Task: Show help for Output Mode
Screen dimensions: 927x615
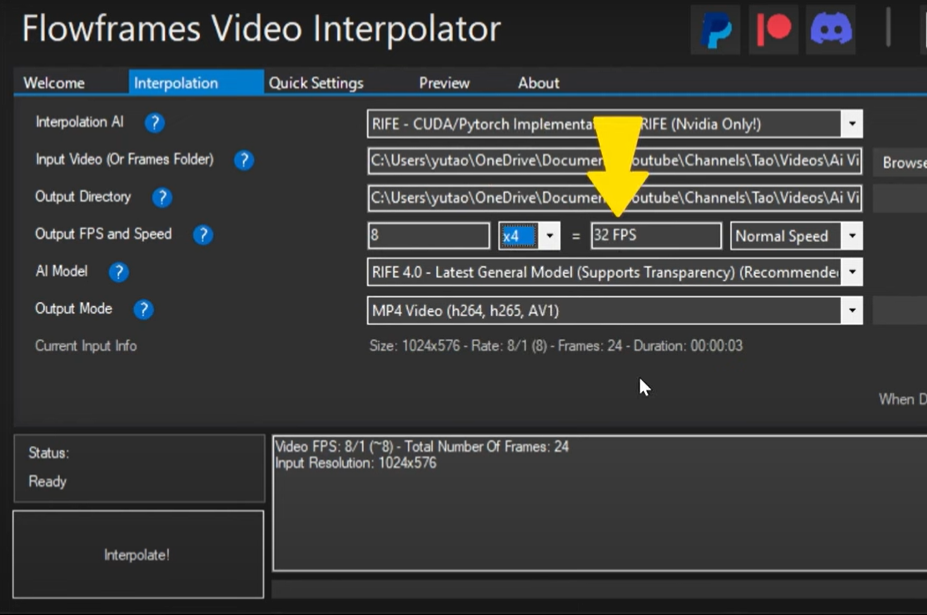Action: point(143,309)
